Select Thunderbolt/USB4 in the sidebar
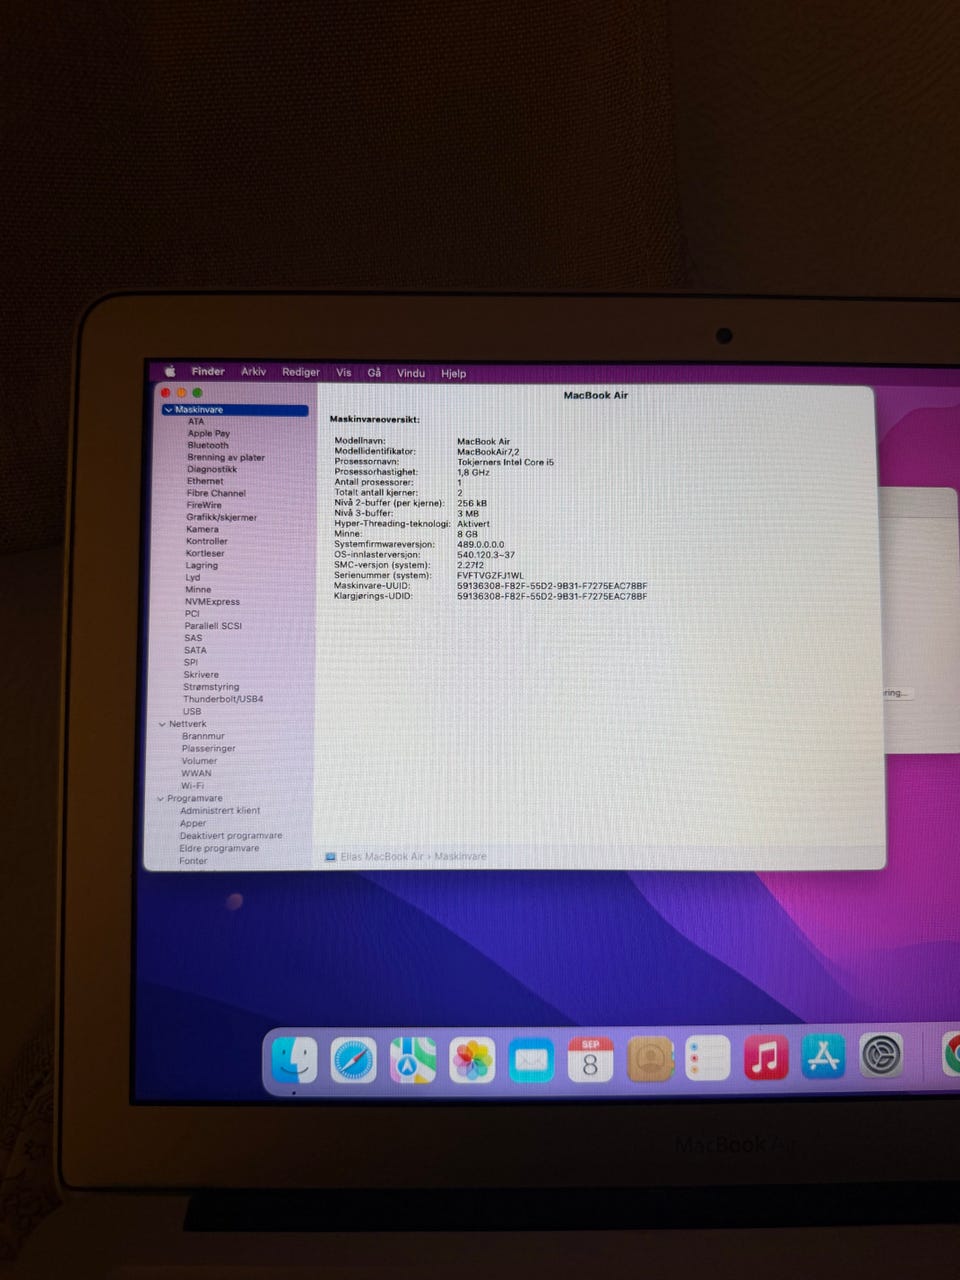 point(223,699)
